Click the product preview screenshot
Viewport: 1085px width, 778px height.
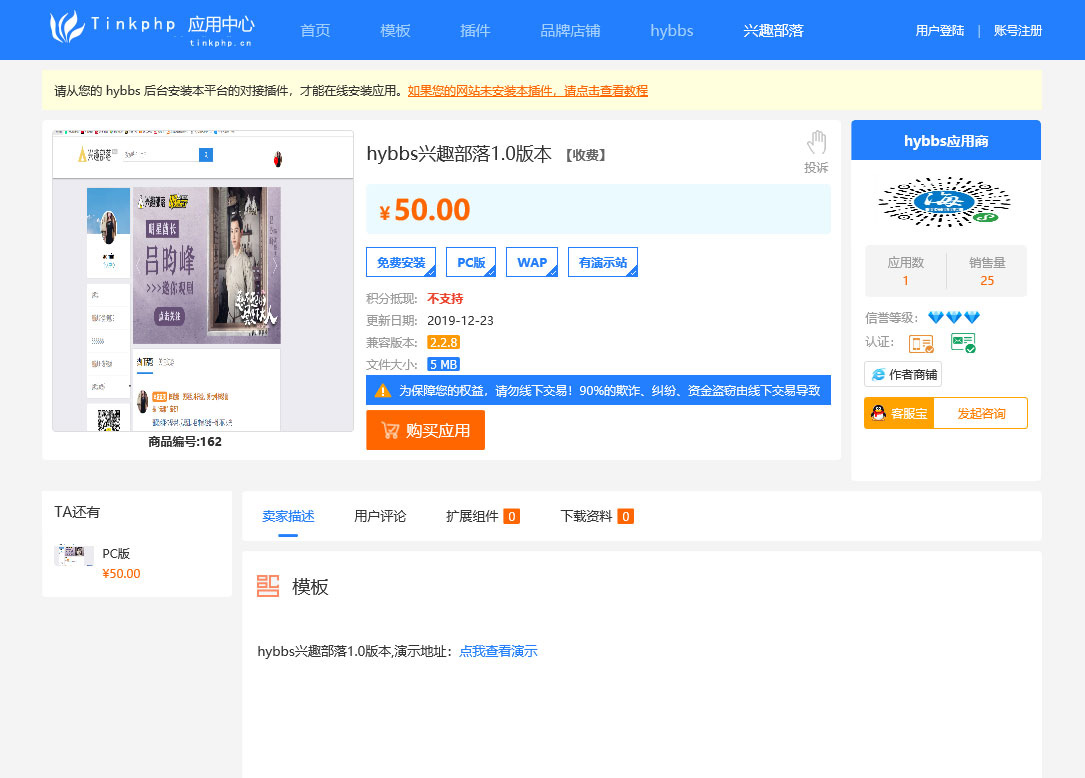(203, 280)
